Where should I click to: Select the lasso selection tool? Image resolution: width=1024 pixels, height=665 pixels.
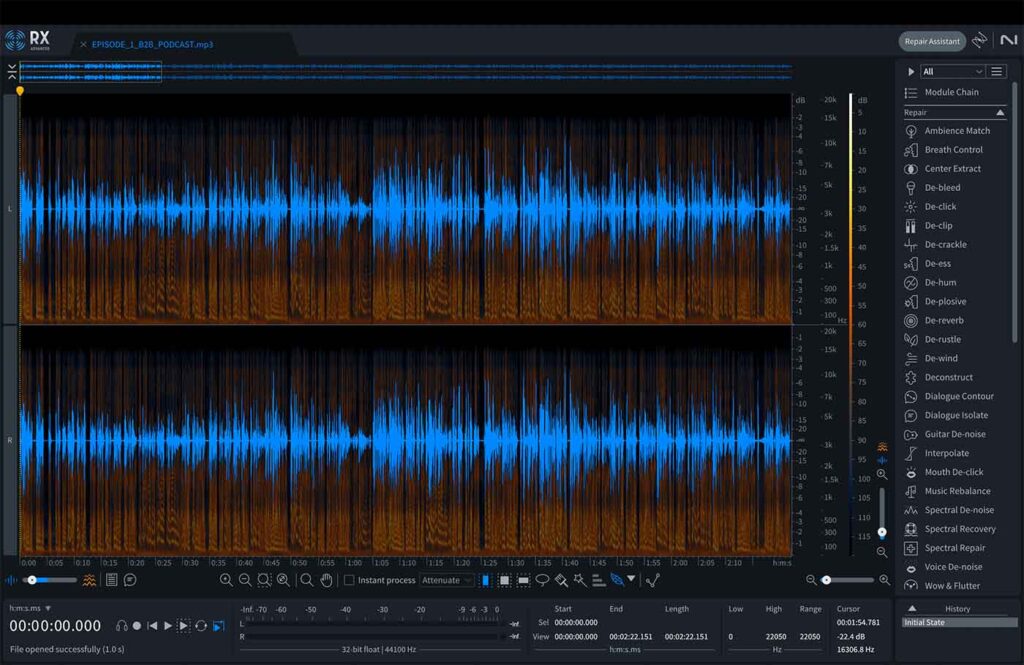(542, 580)
